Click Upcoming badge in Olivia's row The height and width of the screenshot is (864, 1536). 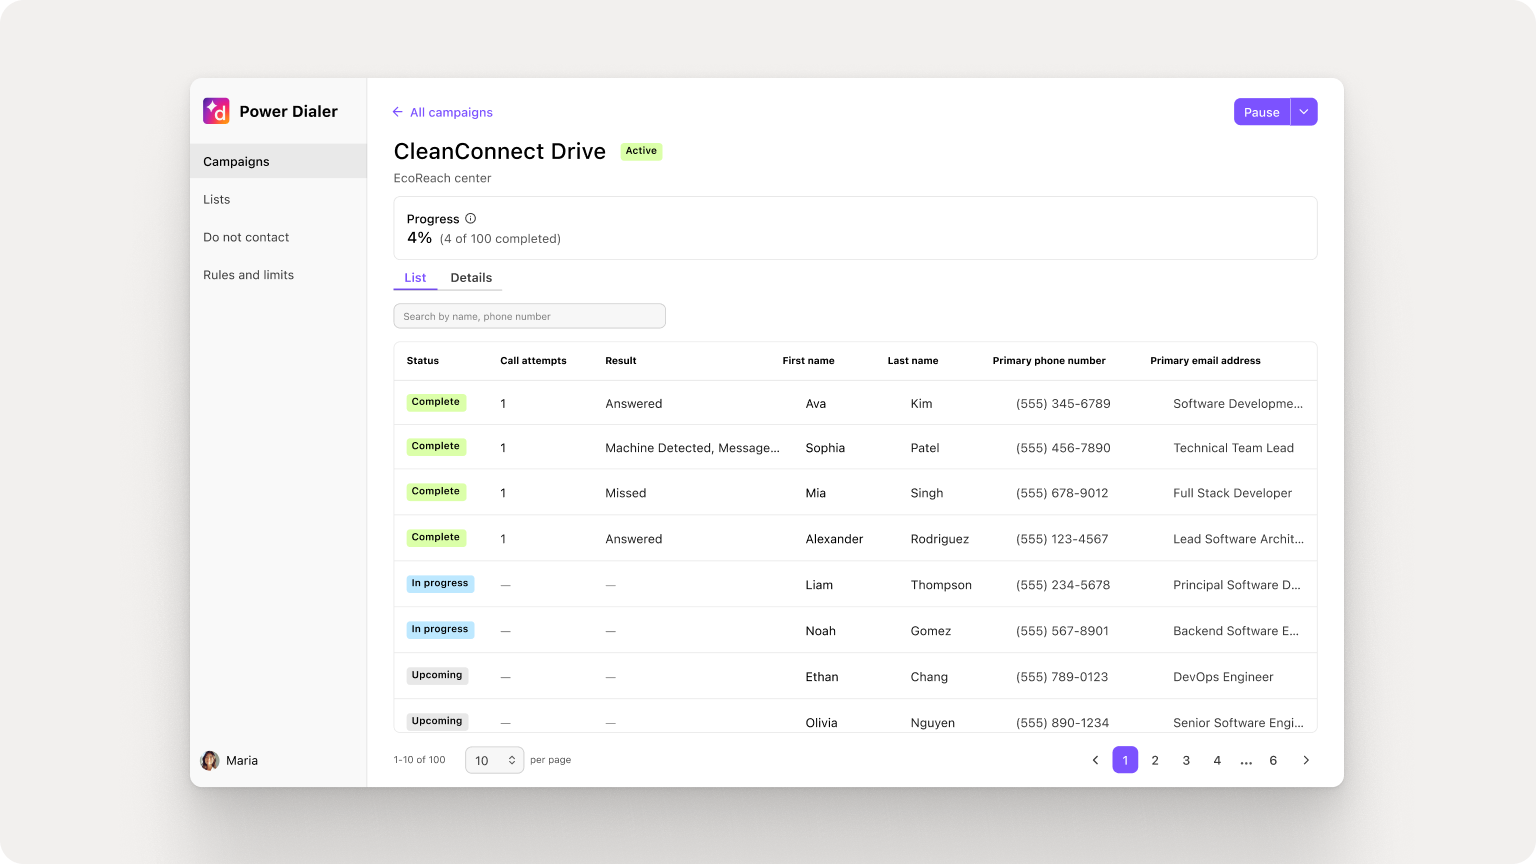click(x=437, y=721)
